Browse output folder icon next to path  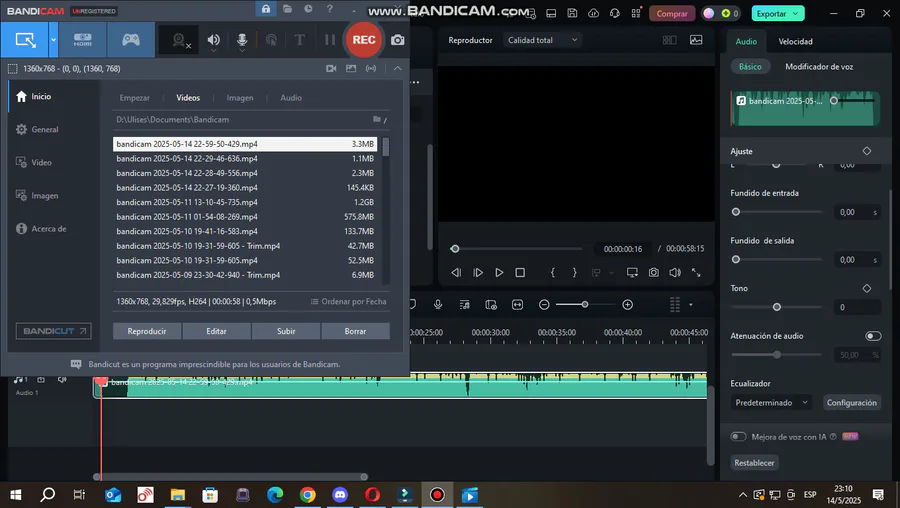(x=379, y=119)
